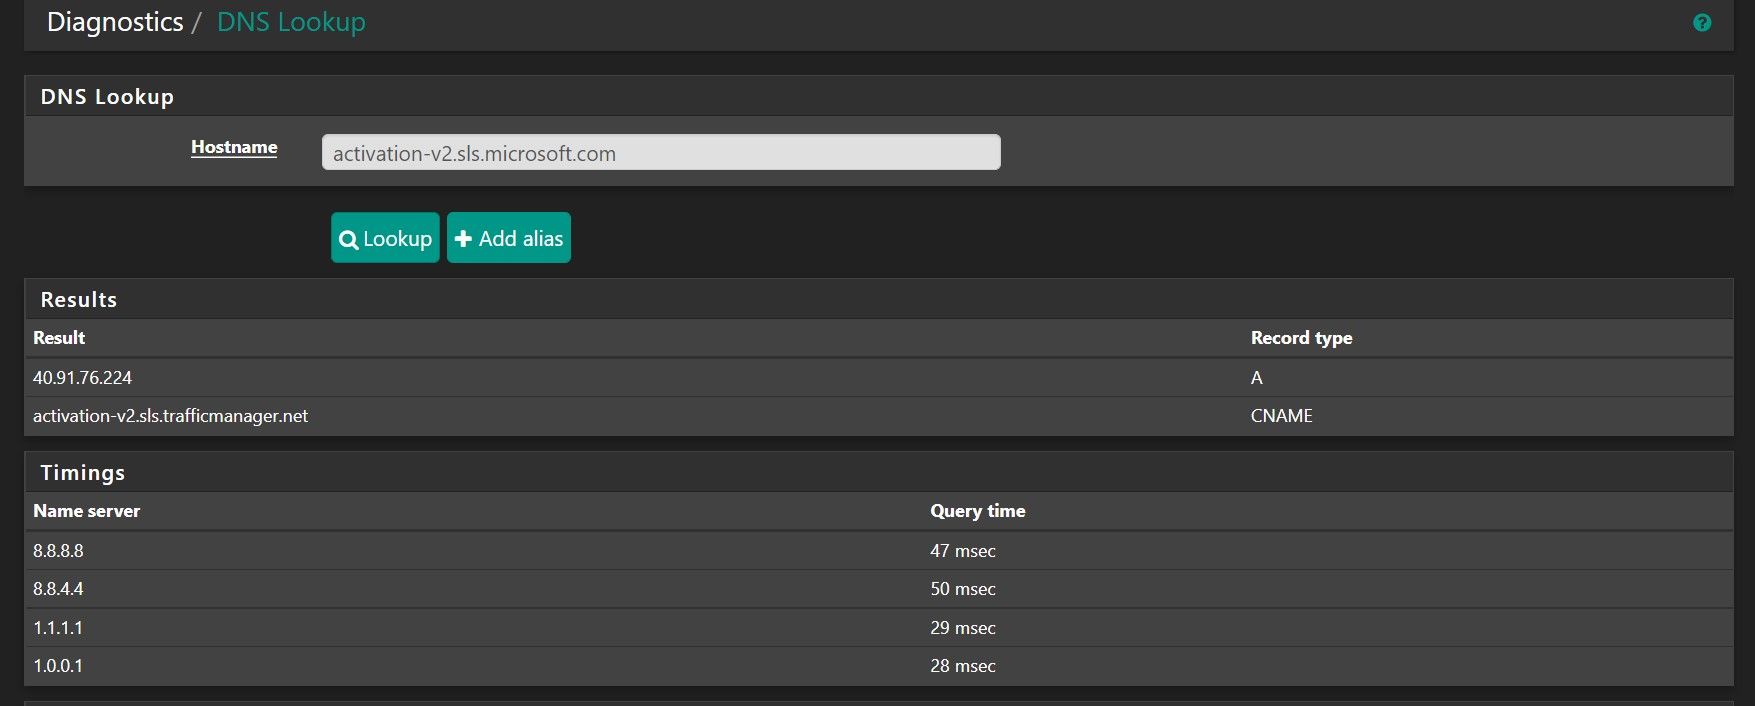The width and height of the screenshot is (1755, 706).
Task: Select the 1.0.0.1 name server entry
Action: coord(58,666)
